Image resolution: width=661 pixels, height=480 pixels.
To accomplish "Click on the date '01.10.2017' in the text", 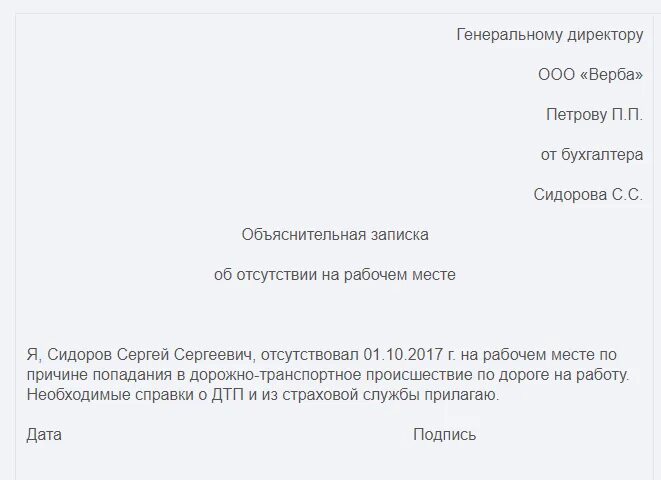I will [403, 355].
